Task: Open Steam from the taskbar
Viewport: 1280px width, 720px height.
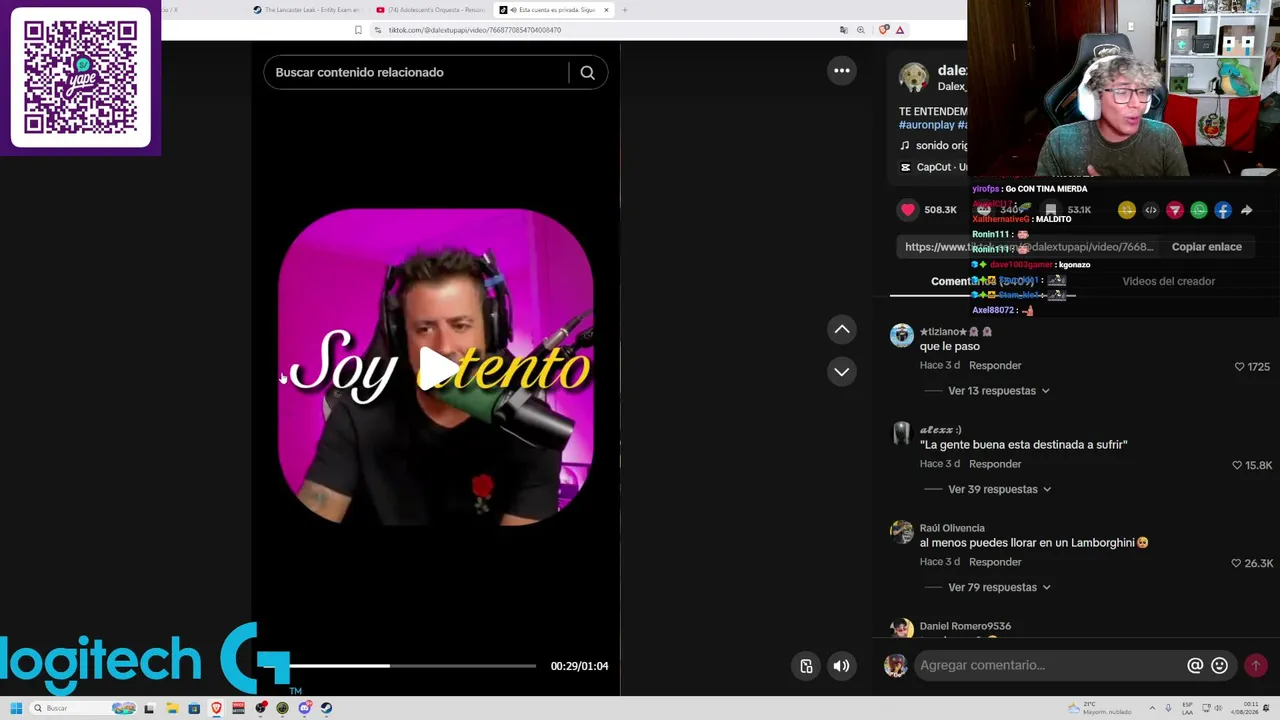Action: 326,708
